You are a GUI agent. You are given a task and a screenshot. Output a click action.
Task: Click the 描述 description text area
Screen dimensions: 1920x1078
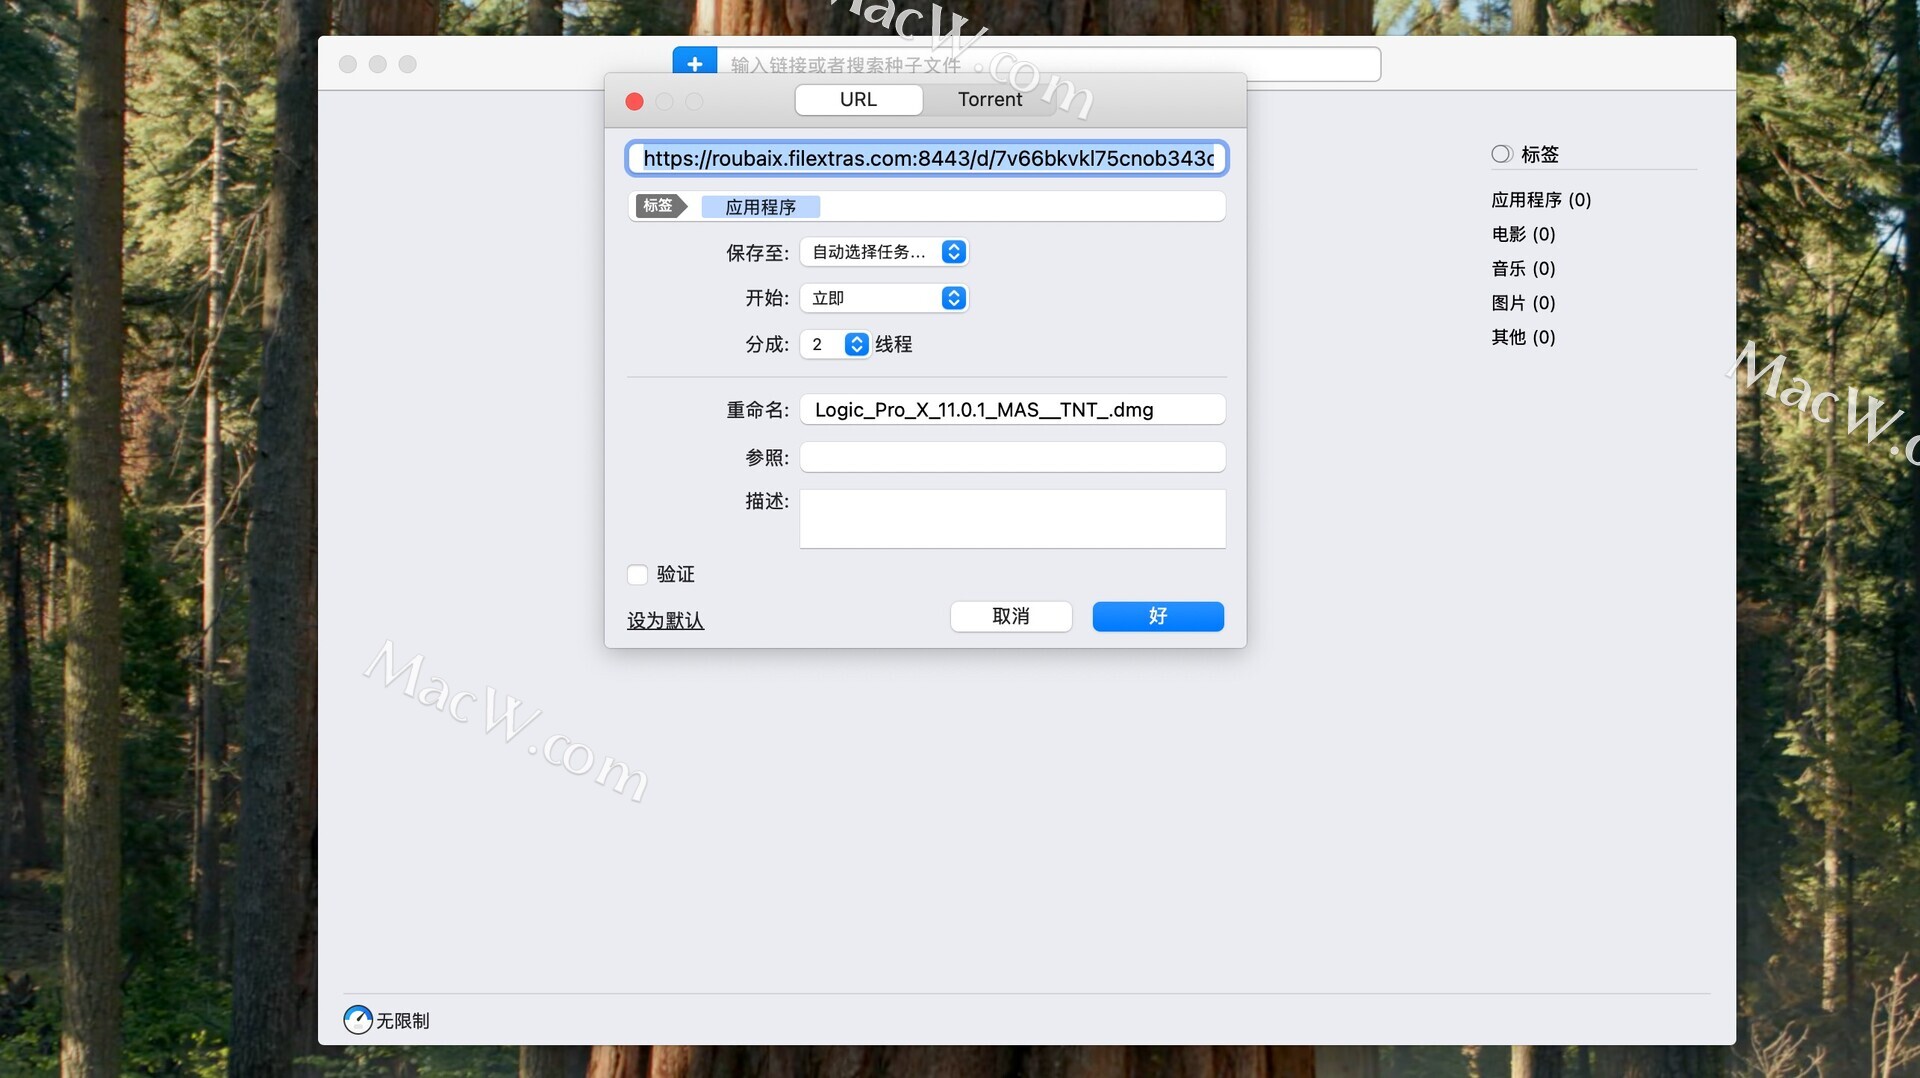point(1012,518)
